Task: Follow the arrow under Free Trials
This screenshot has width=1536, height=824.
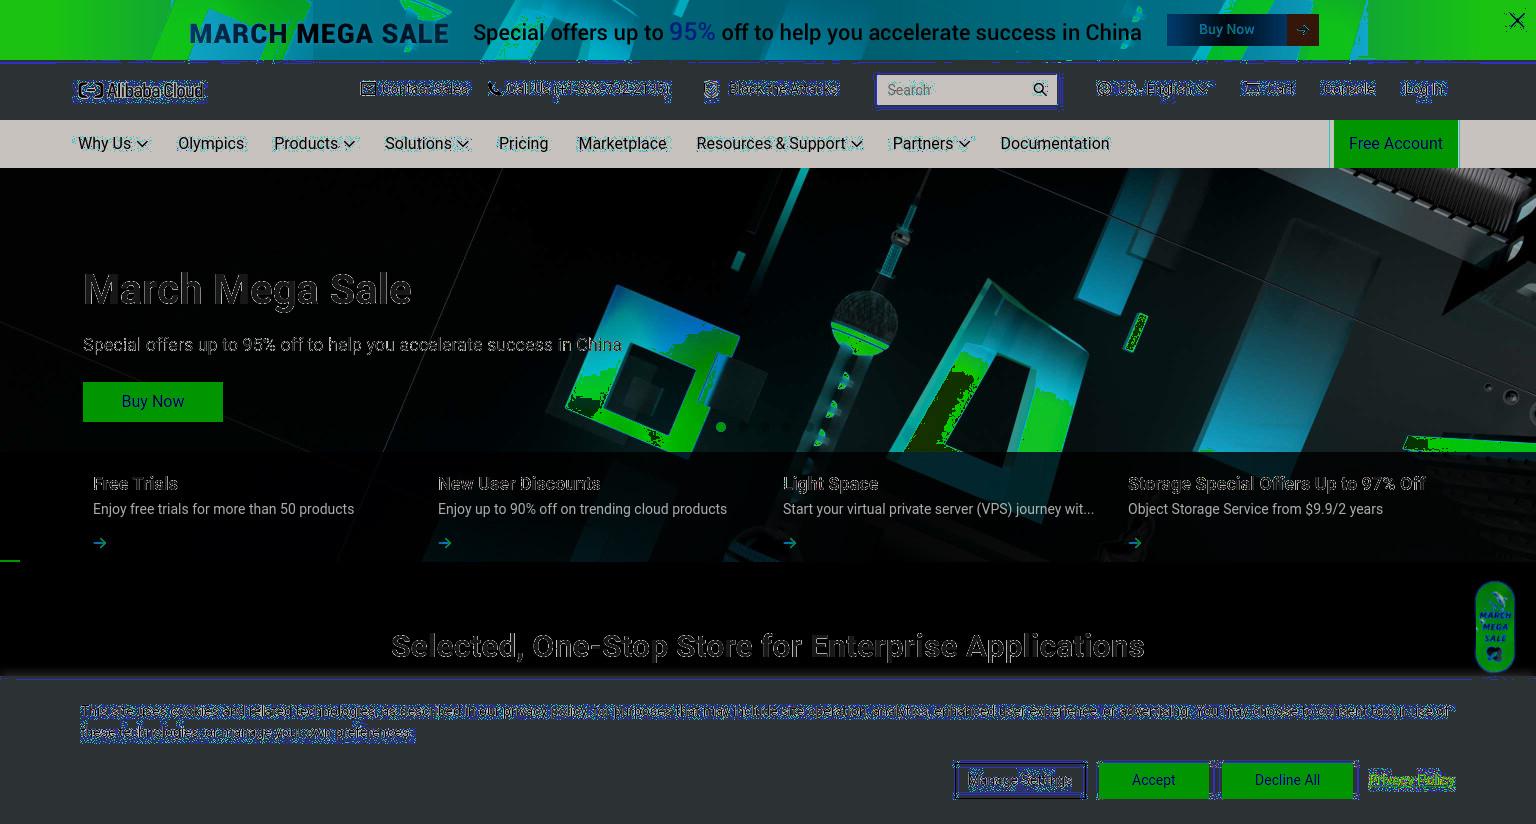Action: (99, 543)
